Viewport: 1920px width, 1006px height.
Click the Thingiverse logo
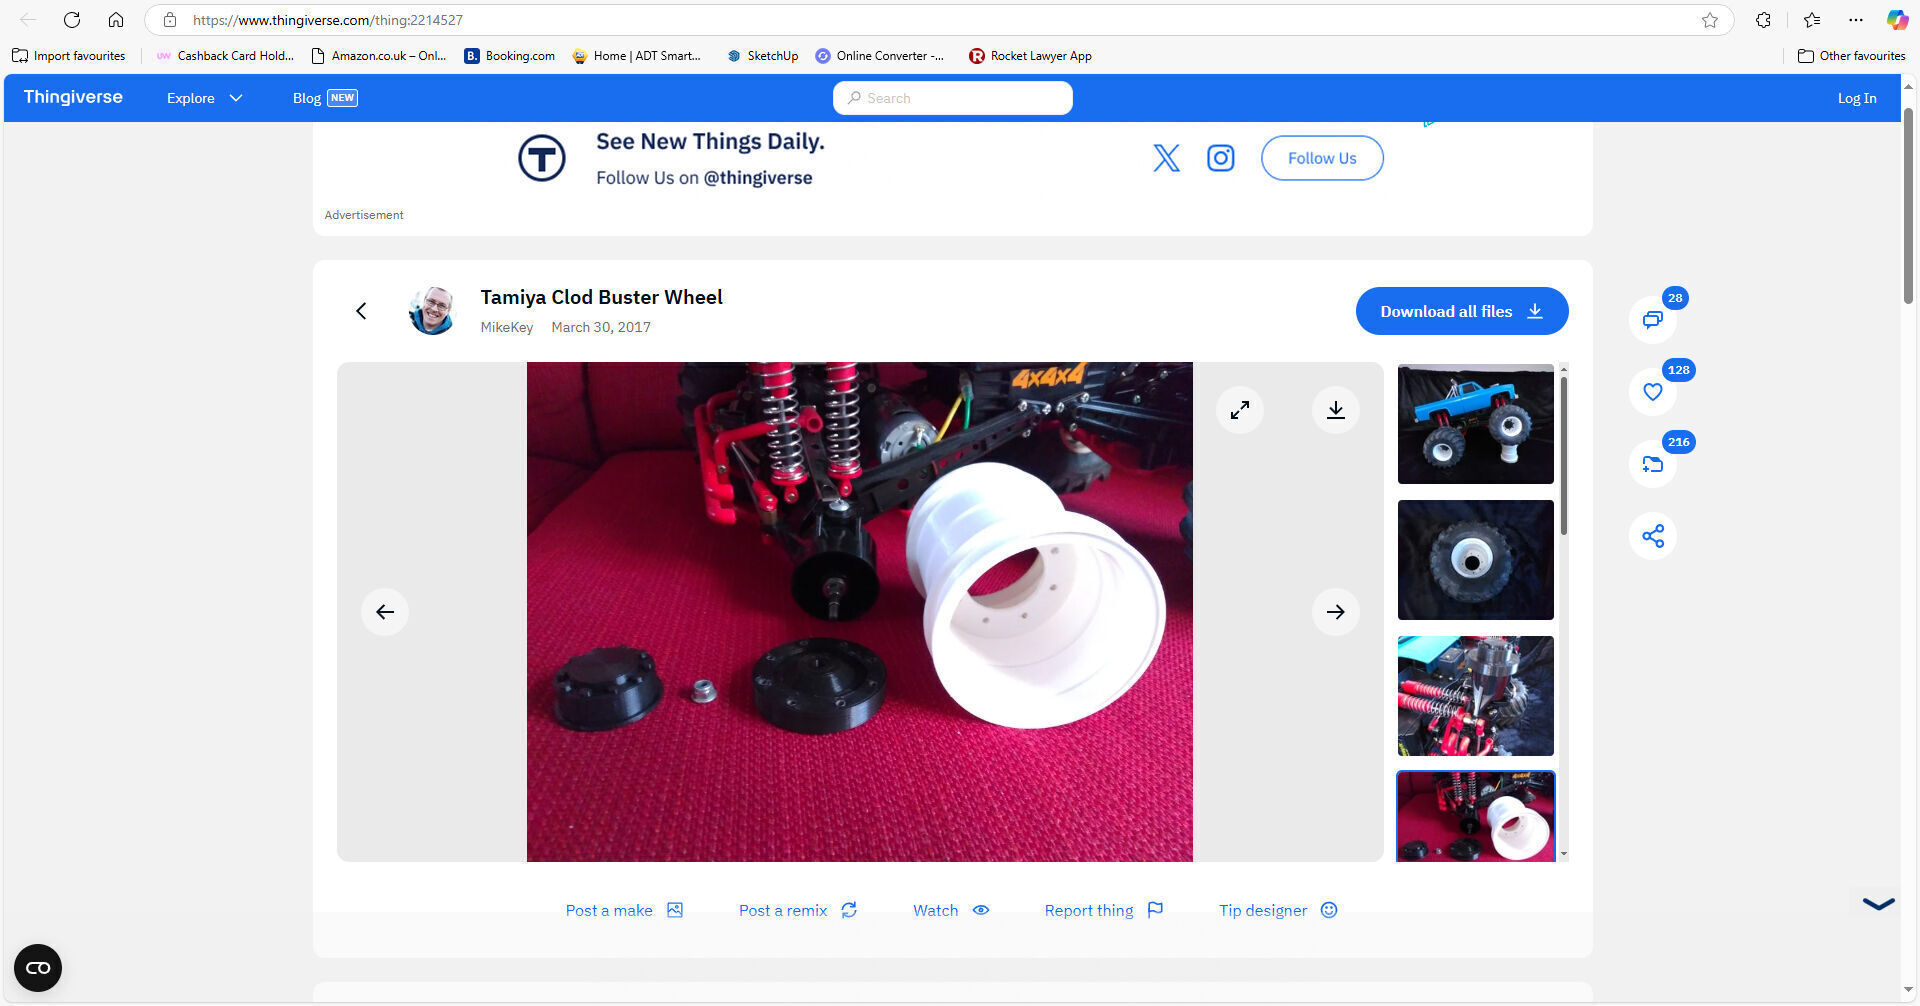tap(73, 97)
